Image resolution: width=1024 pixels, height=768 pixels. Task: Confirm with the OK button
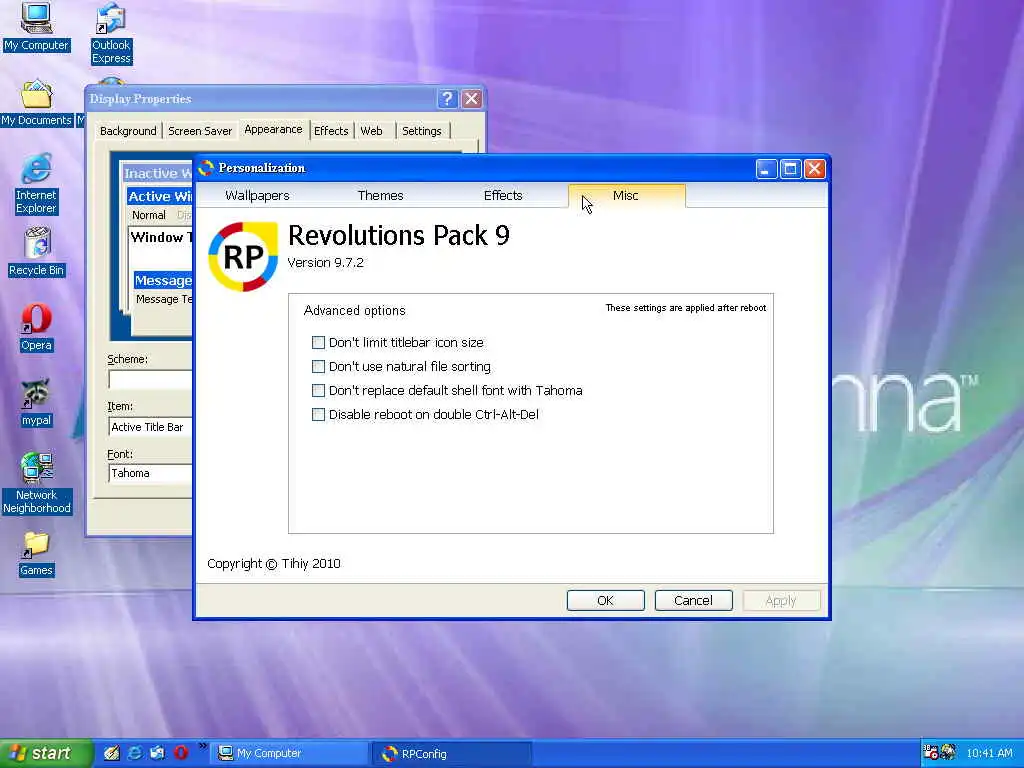click(605, 600)
